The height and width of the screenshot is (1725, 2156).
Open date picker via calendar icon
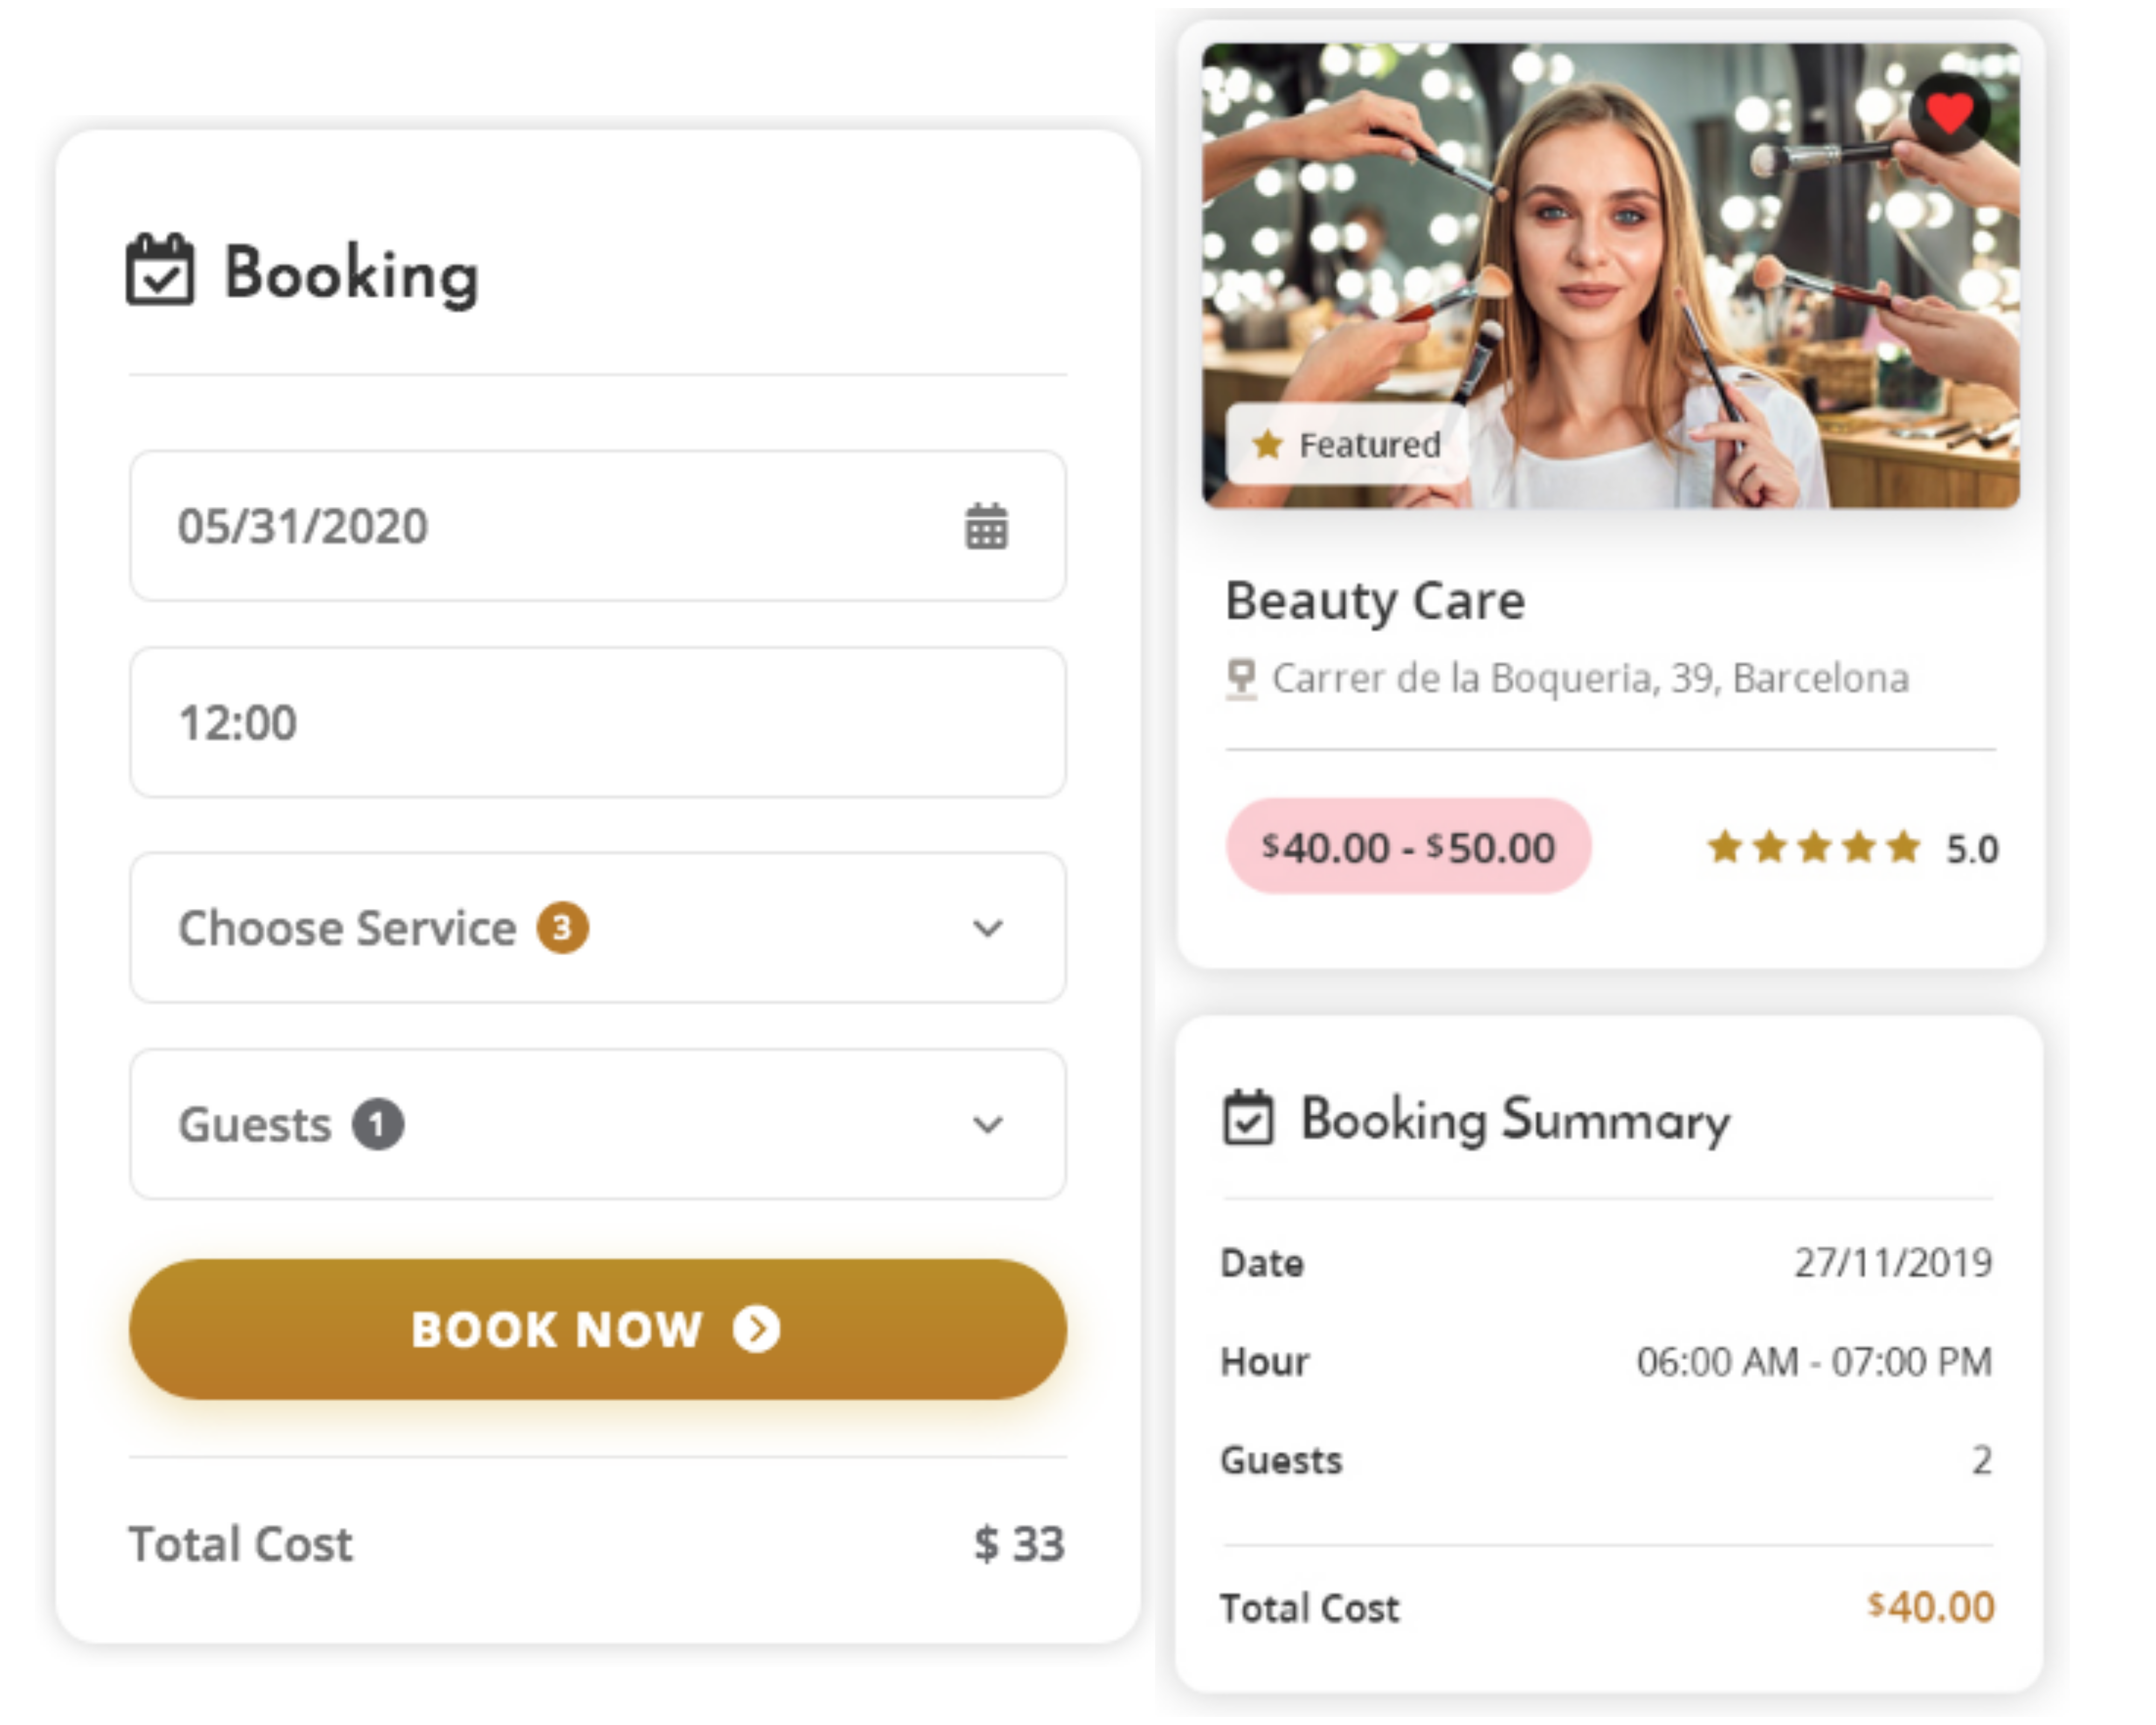point(986,526)
